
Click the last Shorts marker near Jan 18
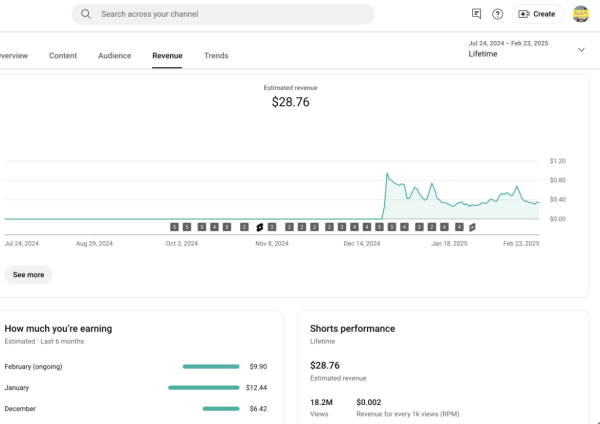point(472,227)
